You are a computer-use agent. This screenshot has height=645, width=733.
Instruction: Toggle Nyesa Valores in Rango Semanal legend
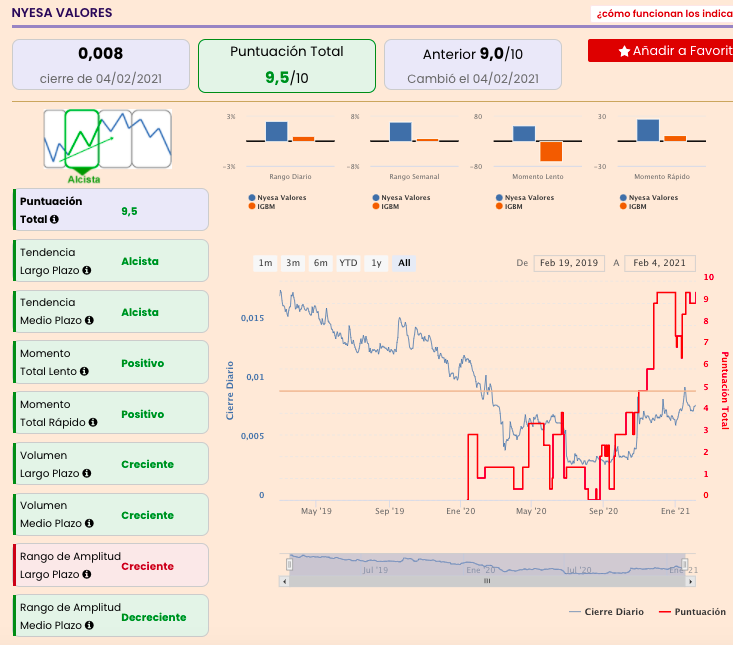click(401, 198)
